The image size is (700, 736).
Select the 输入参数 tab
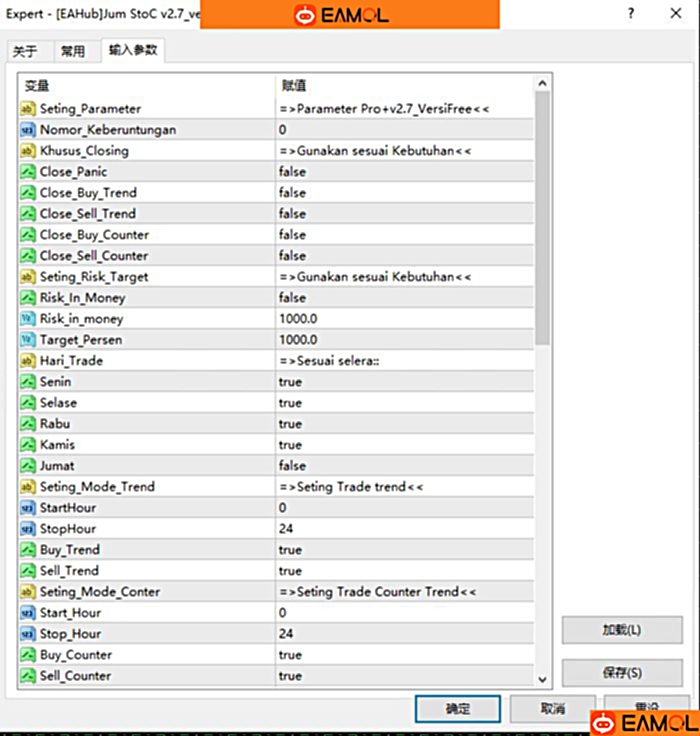(x=133, y=50)
